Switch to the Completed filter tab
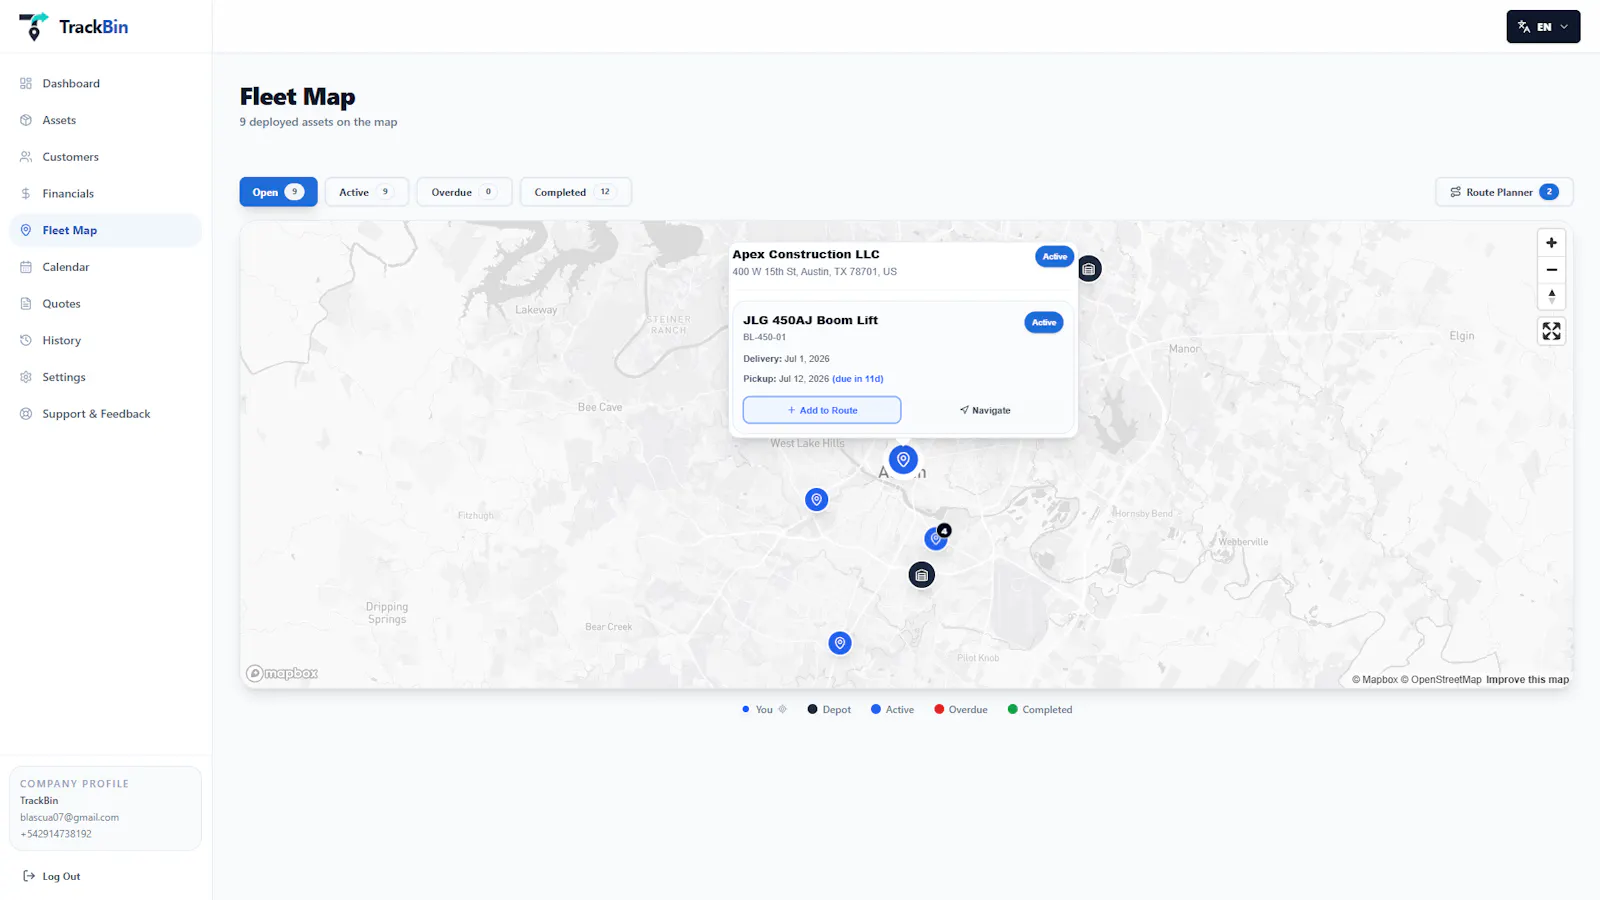The height and width of the screenshot is (900, 1600). [x=575, y=192]
